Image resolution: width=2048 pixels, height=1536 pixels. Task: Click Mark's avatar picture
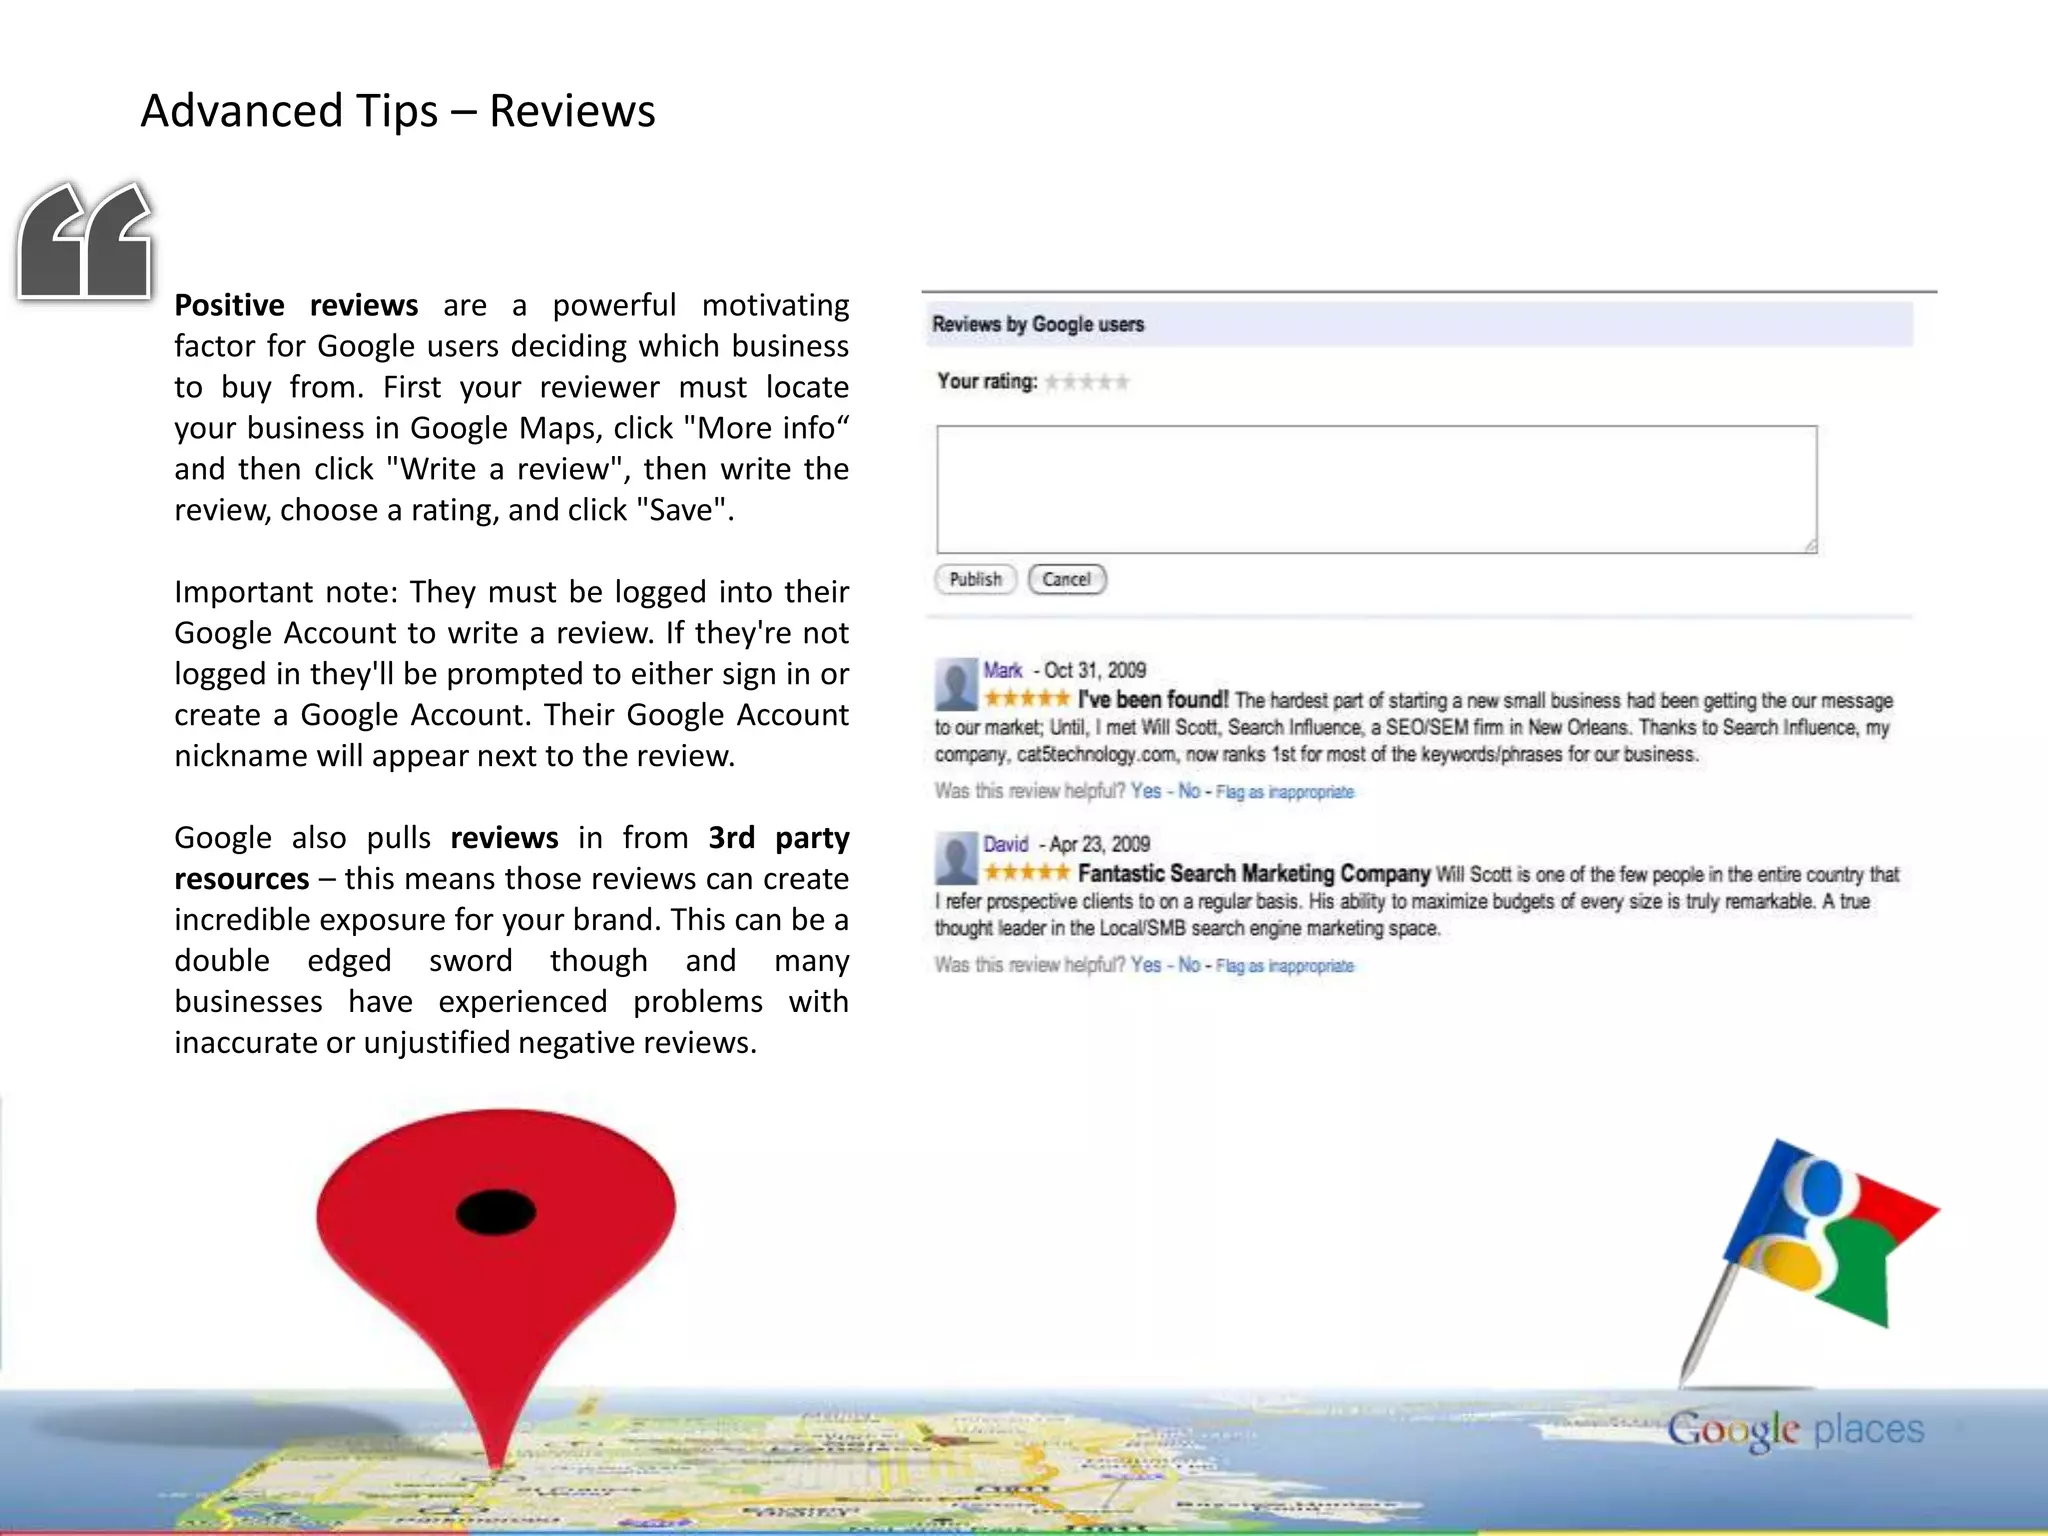tap(956, 684)
